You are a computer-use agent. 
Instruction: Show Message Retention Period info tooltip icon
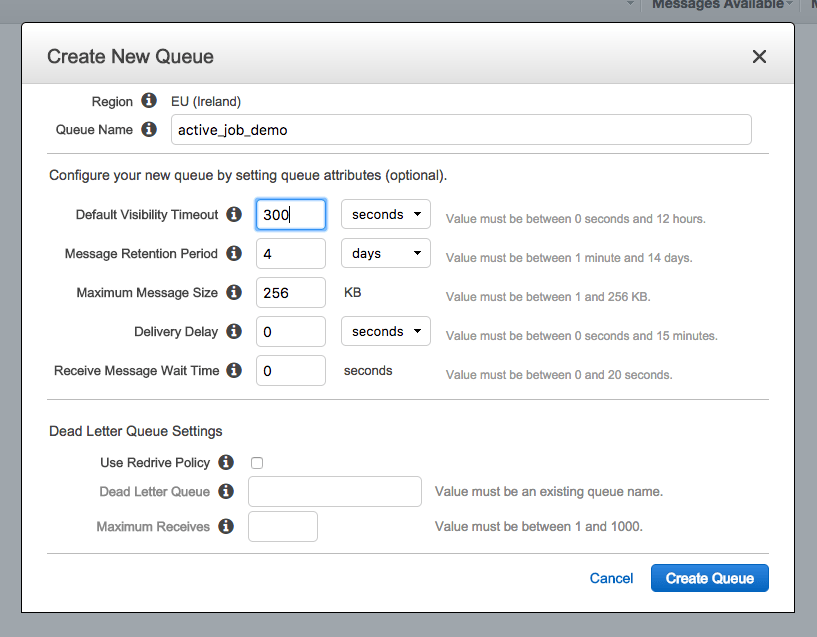[x=234, y=253]
